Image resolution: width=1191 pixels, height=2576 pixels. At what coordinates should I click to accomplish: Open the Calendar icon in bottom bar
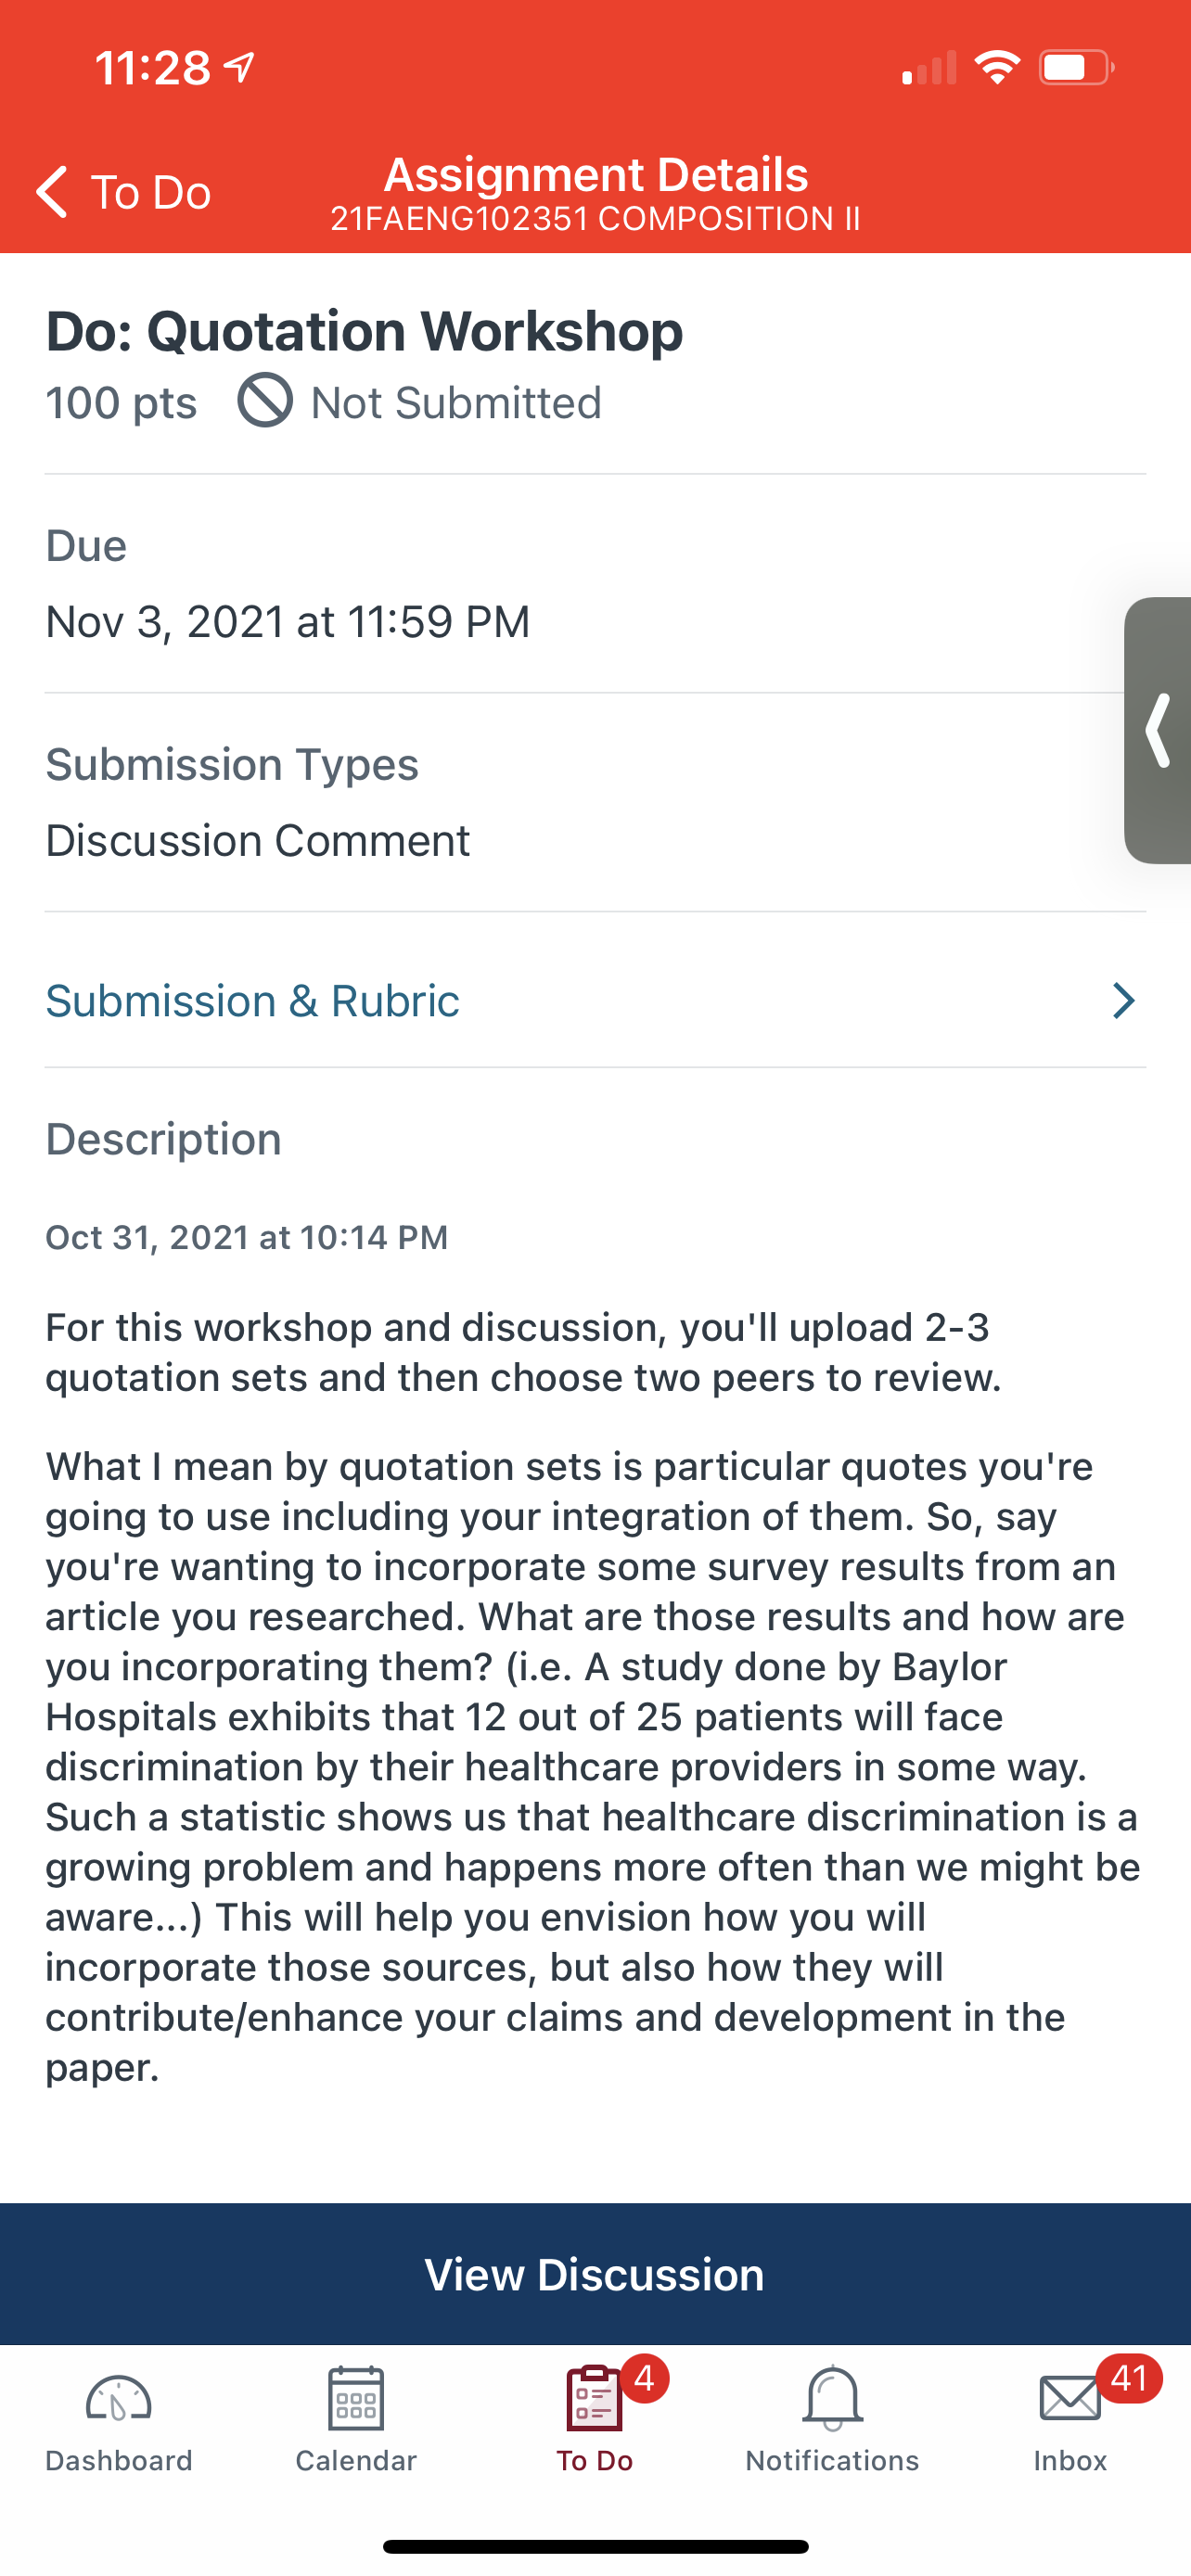click(356, 2398)
